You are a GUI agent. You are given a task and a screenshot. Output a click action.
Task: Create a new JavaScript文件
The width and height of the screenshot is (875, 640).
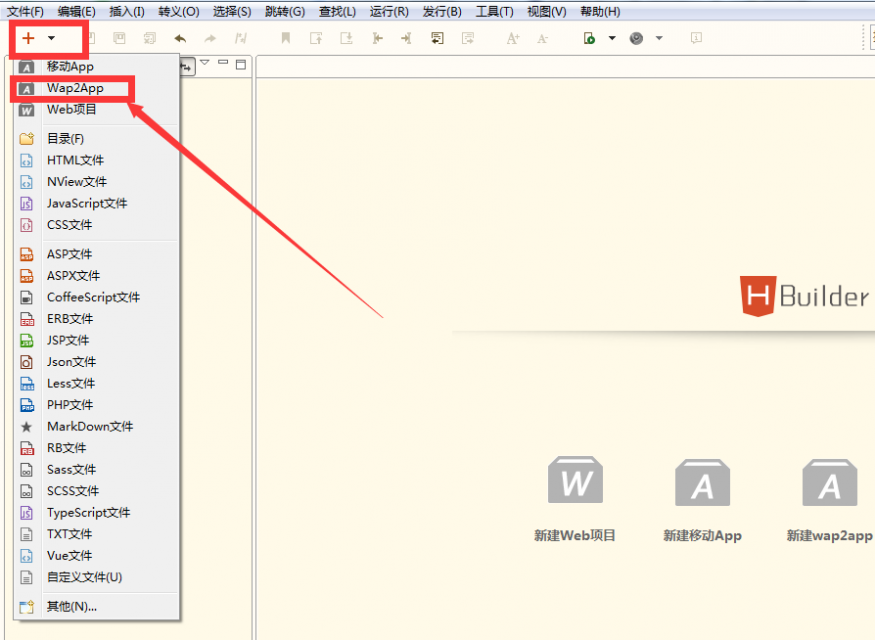pyautogui.click(x=96, y=203)
